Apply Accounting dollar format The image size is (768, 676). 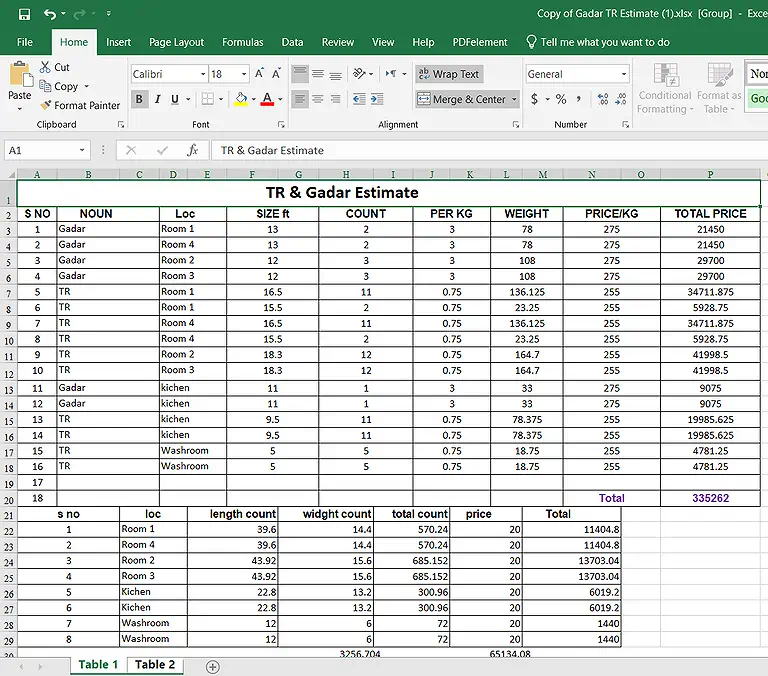(x=534, y=99)
